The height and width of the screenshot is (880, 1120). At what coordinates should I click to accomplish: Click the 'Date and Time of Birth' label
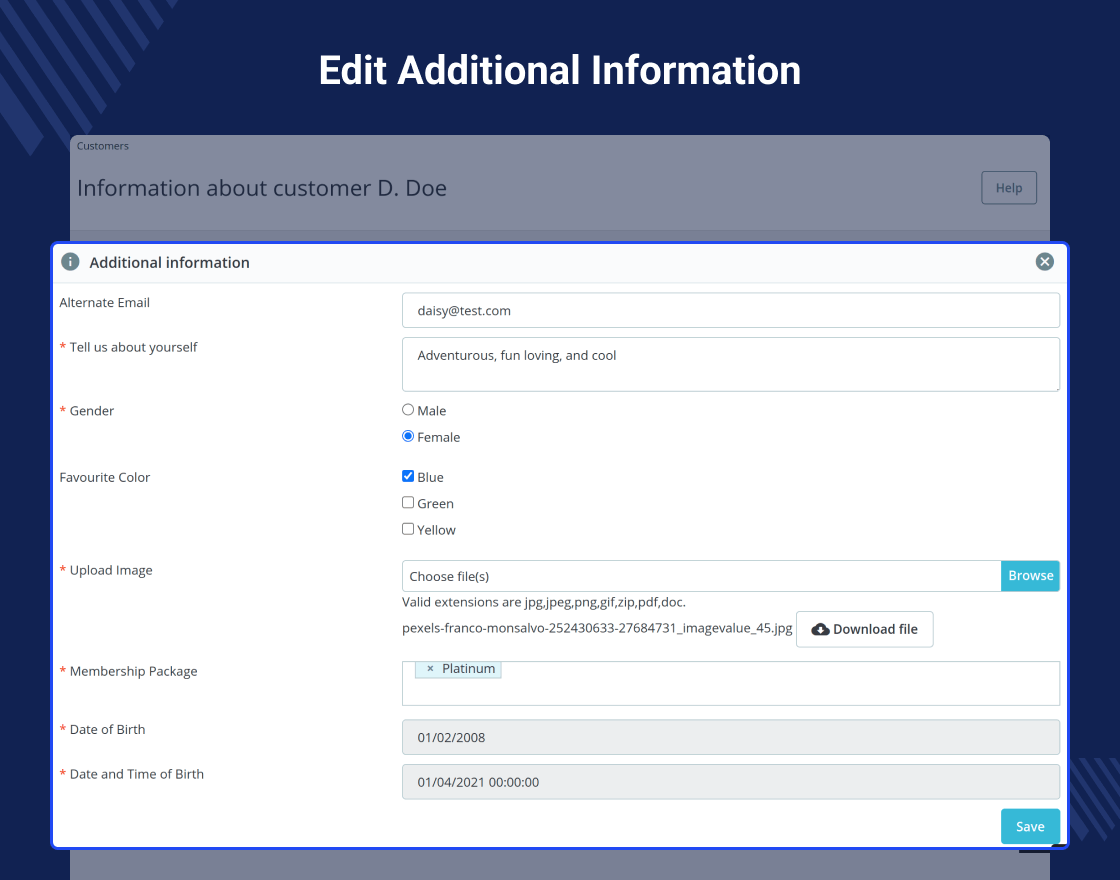click(x=136, y=774)
